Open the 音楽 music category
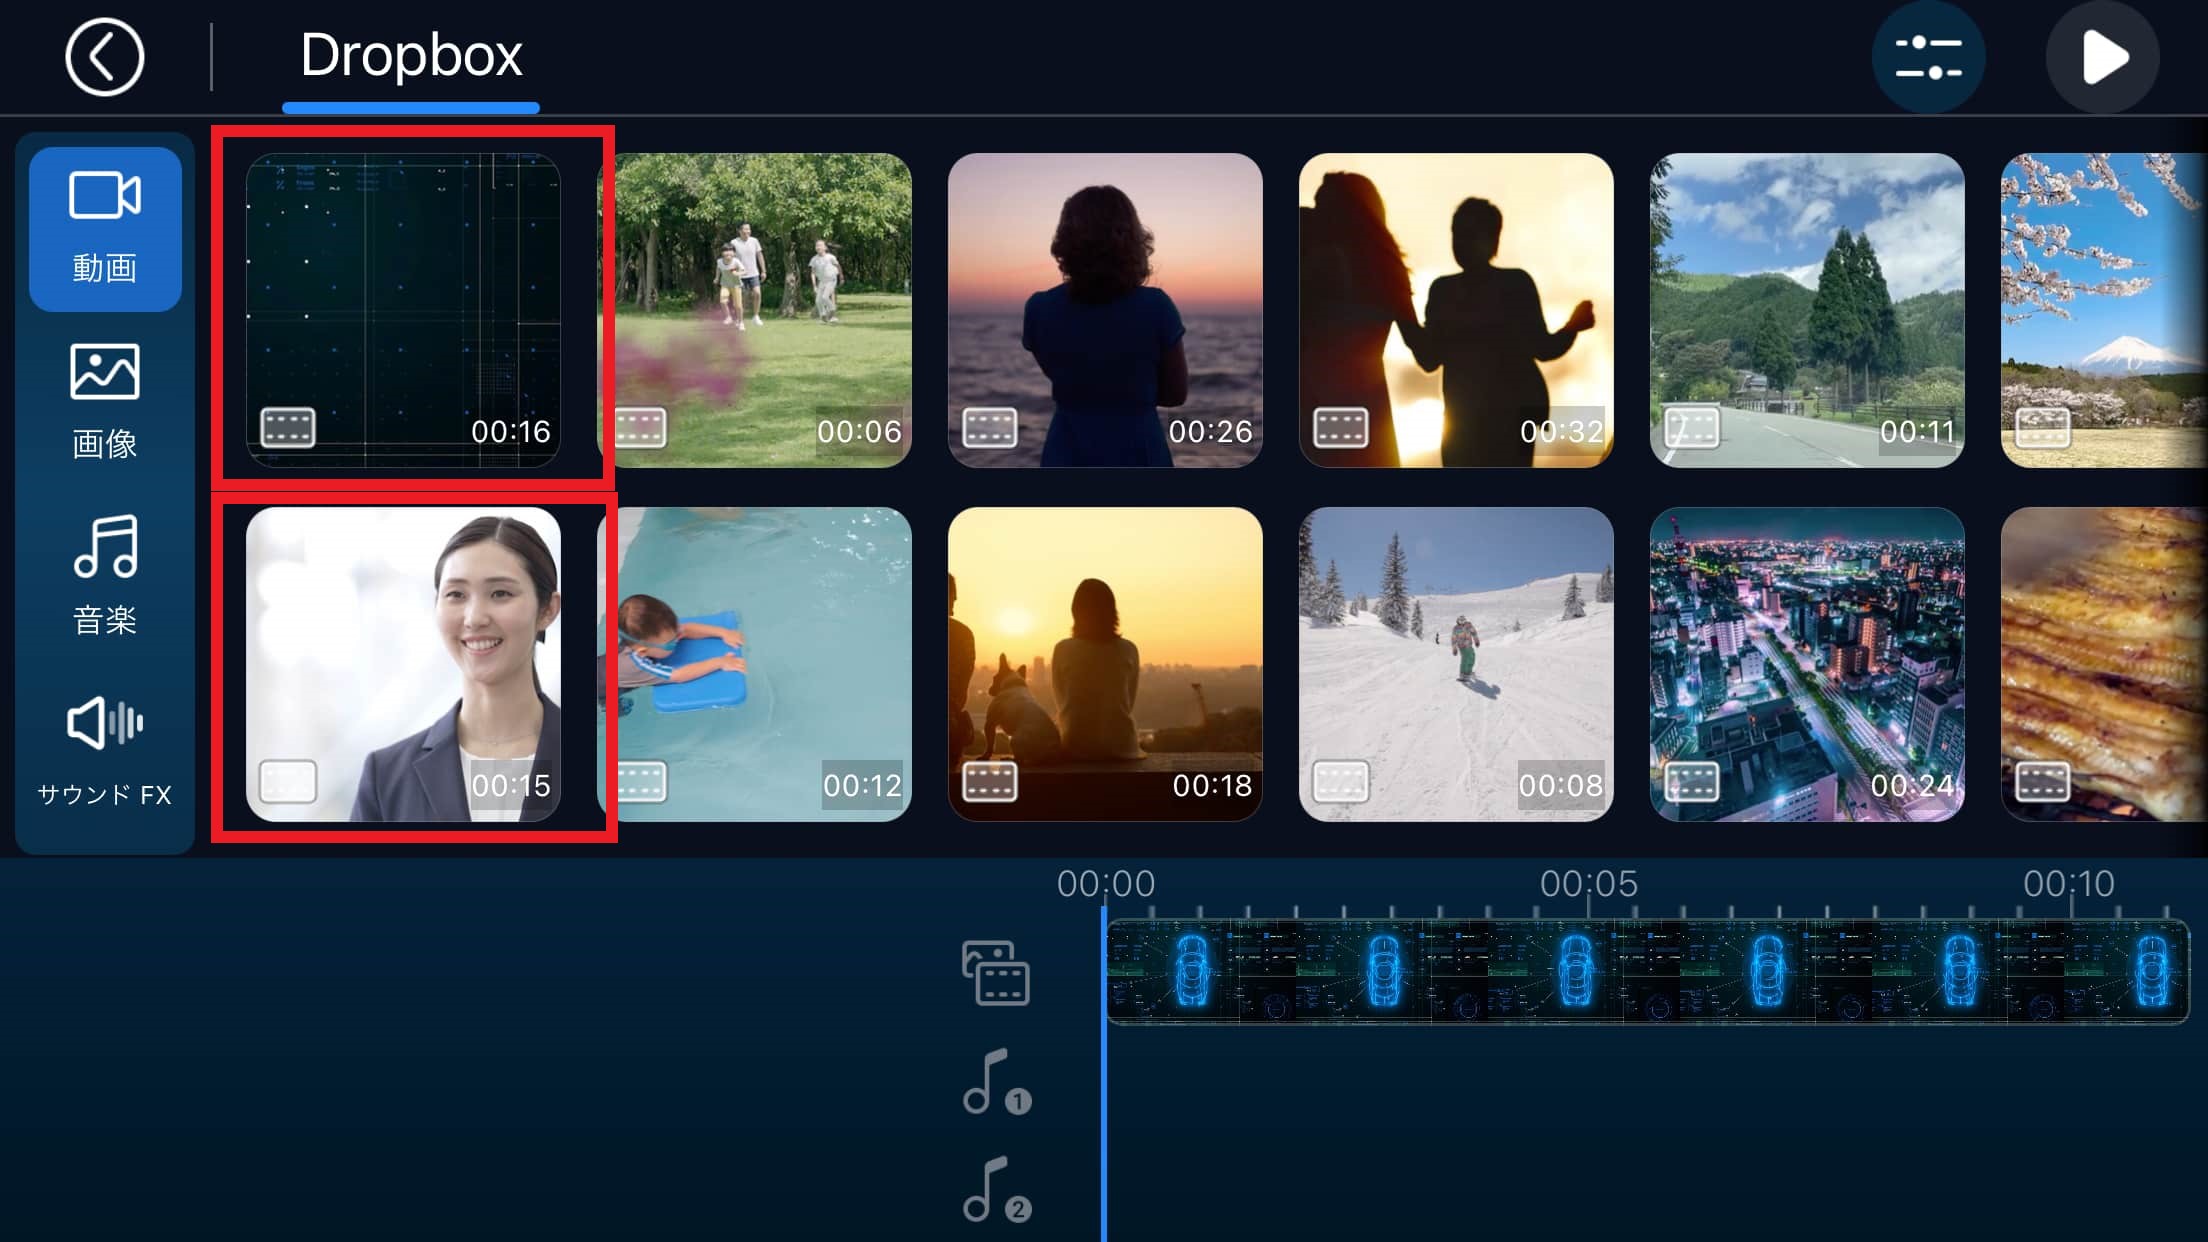 105,576
